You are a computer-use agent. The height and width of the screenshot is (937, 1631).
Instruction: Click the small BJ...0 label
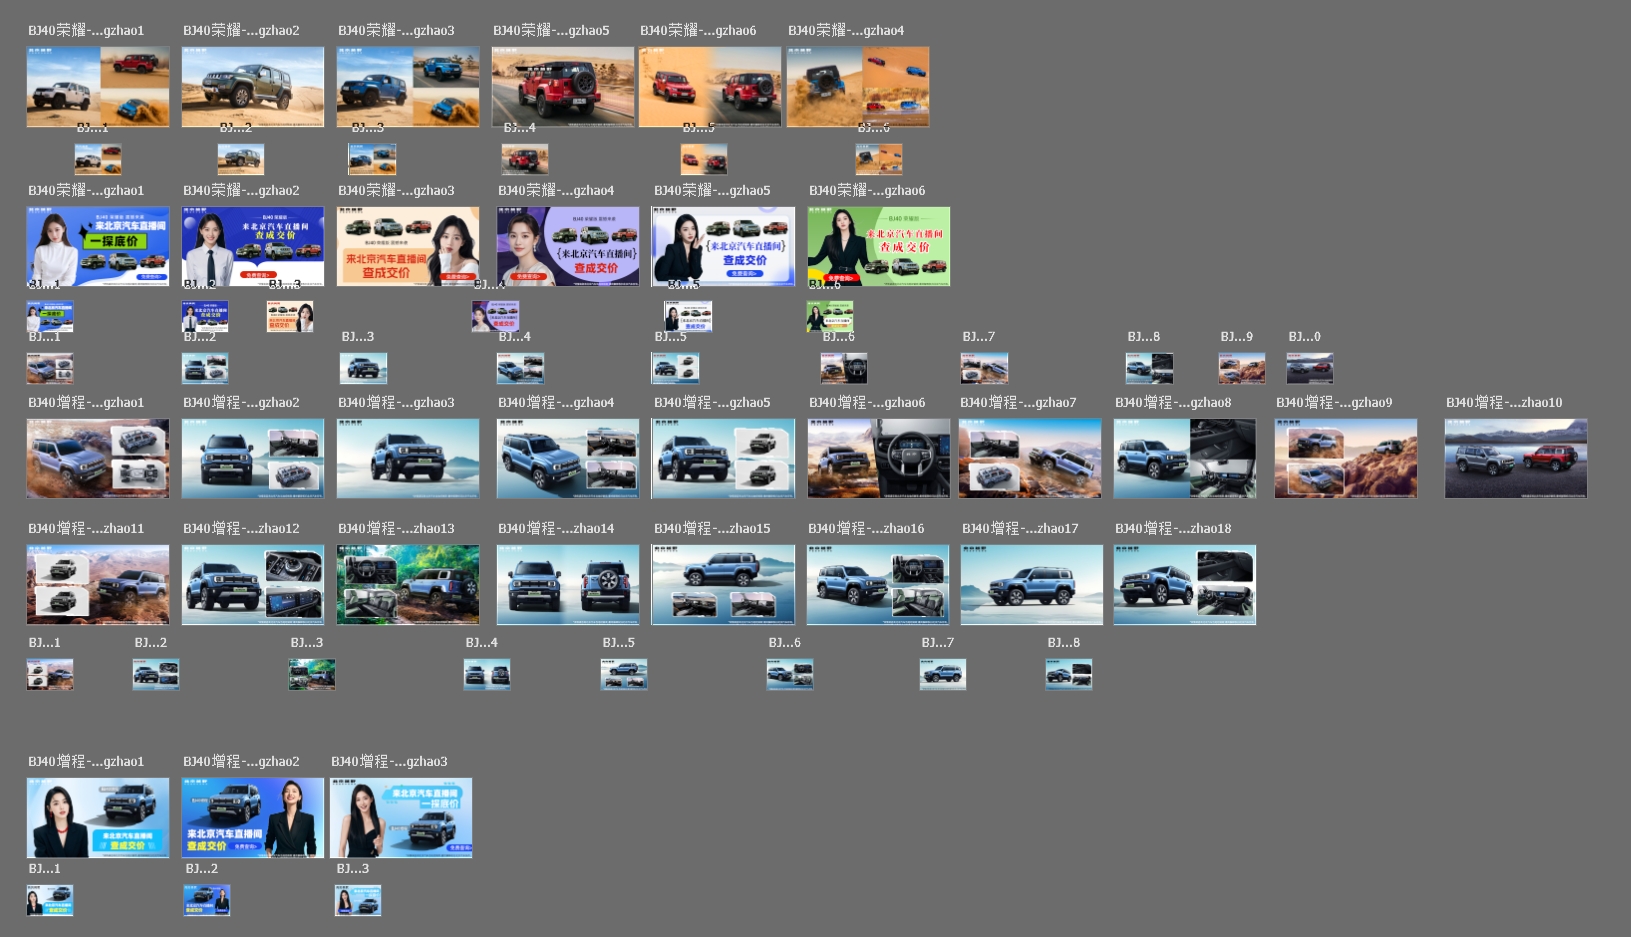point(1305,337)
